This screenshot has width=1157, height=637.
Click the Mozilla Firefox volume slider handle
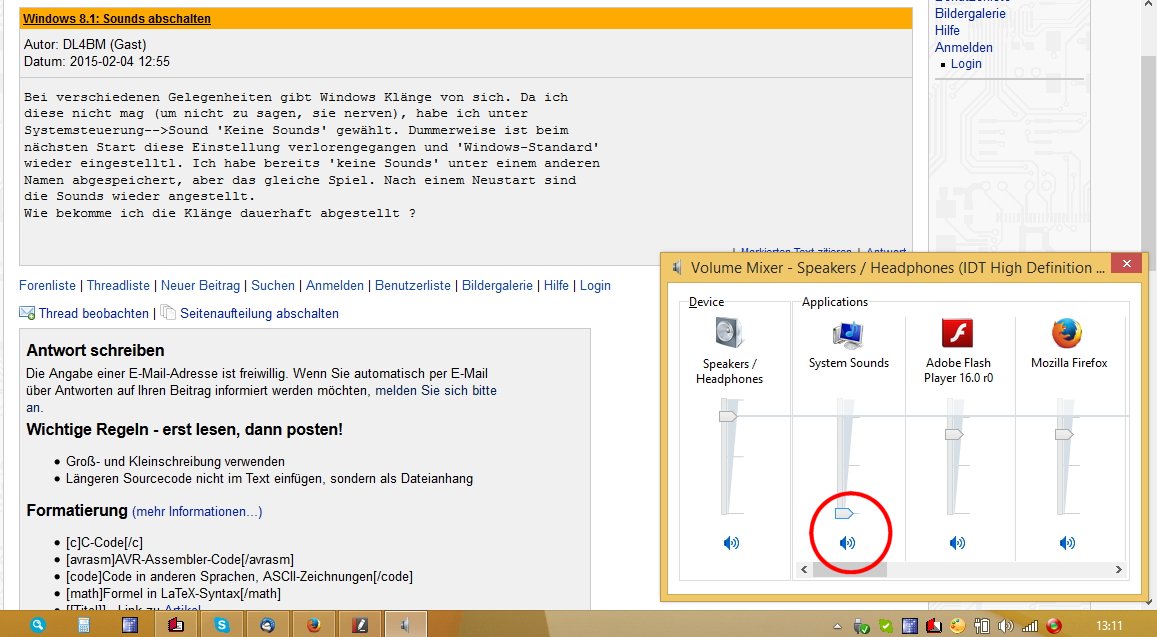coord(1063,435)
